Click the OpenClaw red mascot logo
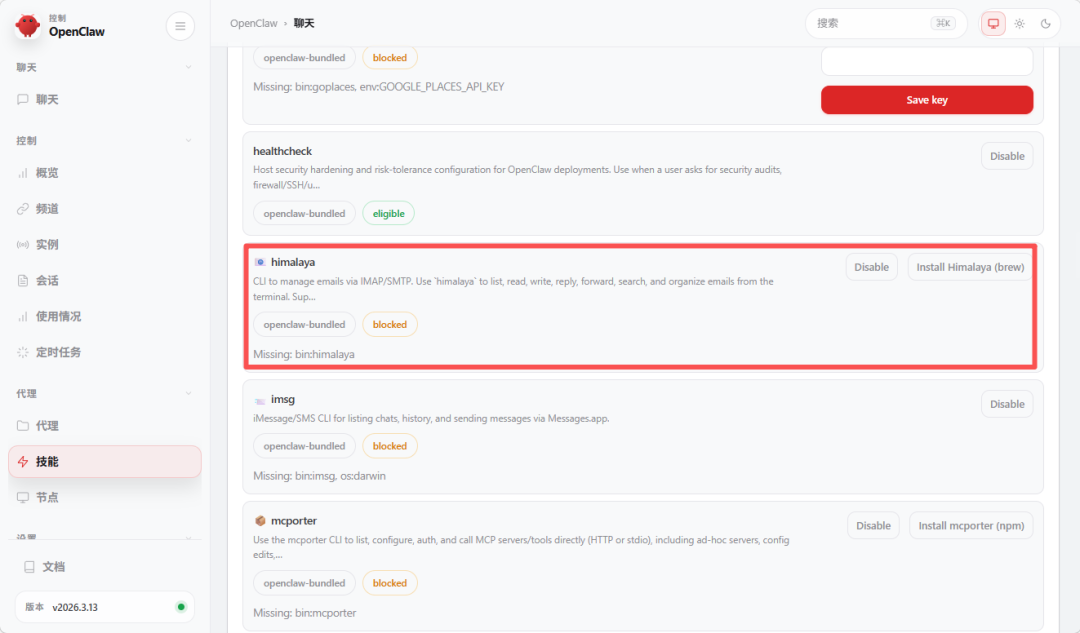The width and height of the screenshot is (1080, 633). pyautogui.click(x=28, y=25)
